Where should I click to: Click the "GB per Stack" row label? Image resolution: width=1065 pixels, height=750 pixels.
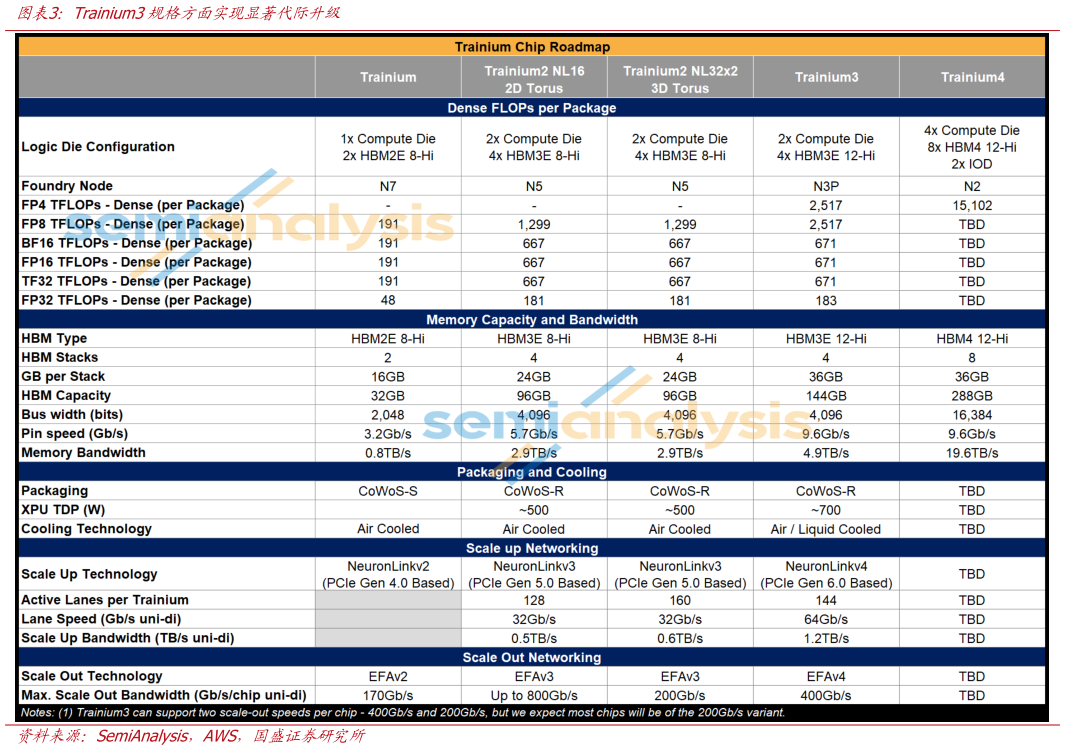click(x=62, y=376)
